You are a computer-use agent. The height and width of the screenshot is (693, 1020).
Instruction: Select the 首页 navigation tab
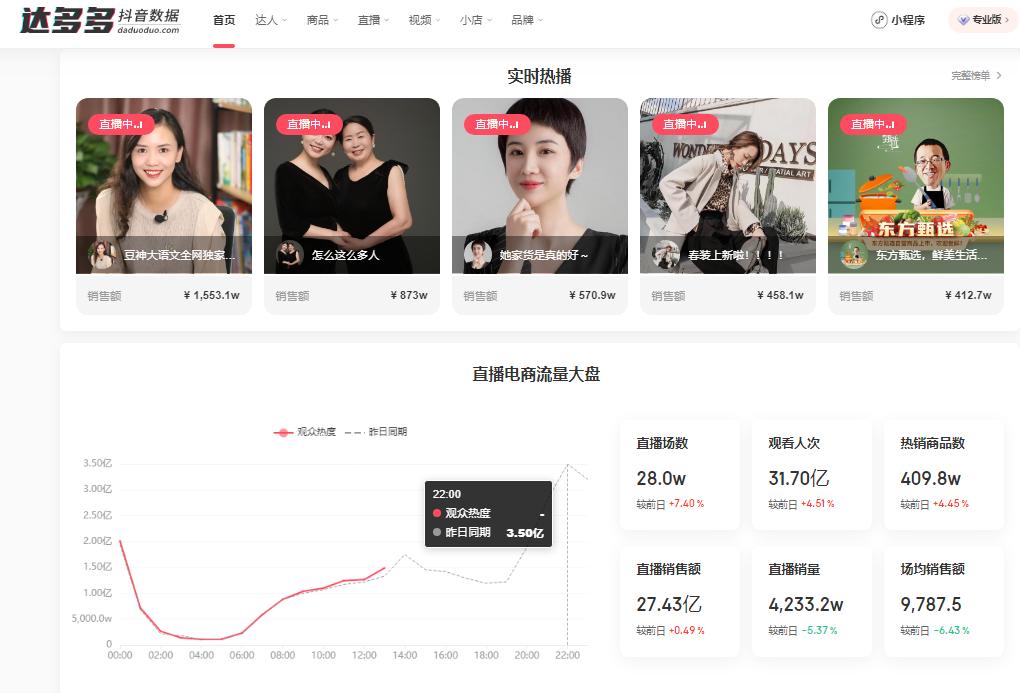[x=222, y=19]
